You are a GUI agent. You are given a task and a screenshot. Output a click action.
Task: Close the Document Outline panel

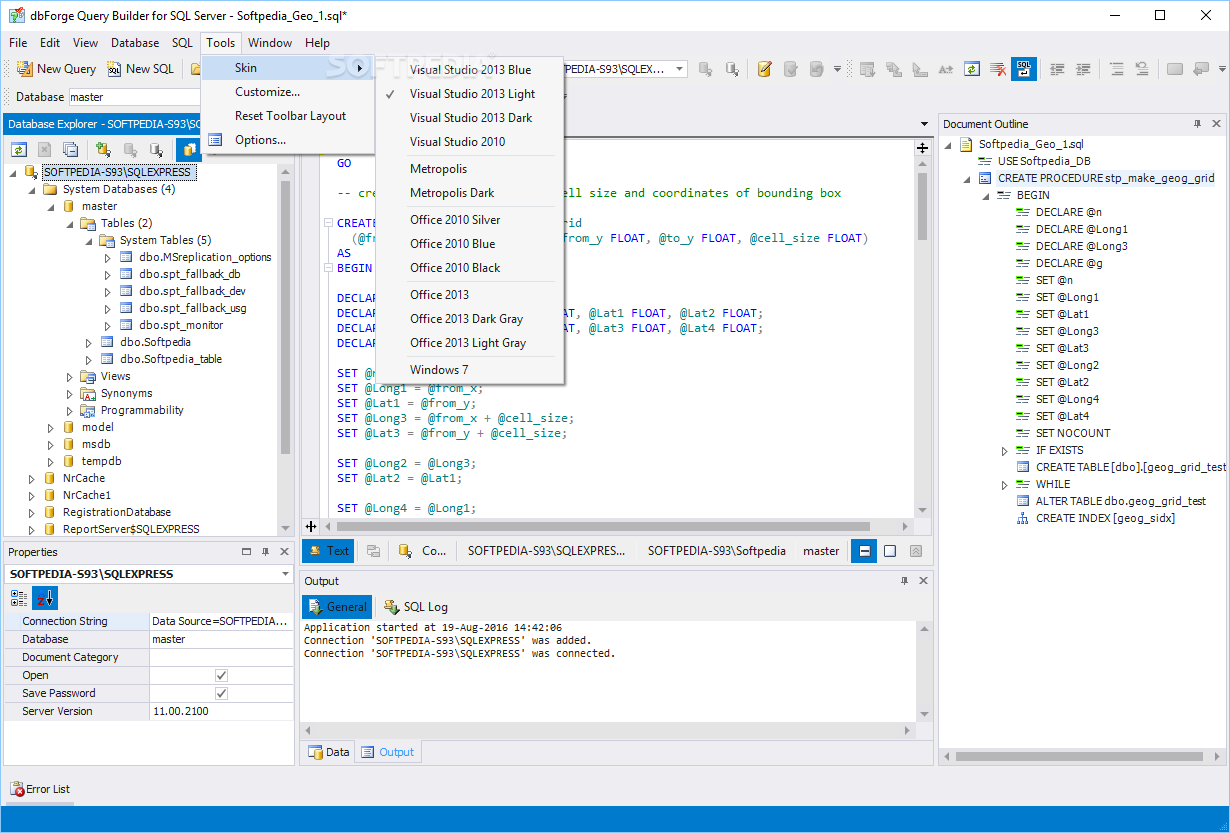1216,124
